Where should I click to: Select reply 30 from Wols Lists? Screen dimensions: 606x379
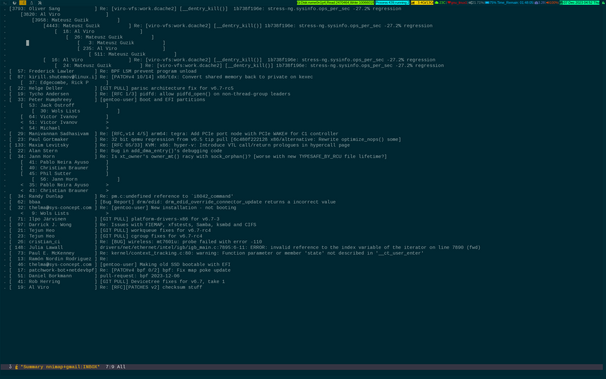click(76, 111)
